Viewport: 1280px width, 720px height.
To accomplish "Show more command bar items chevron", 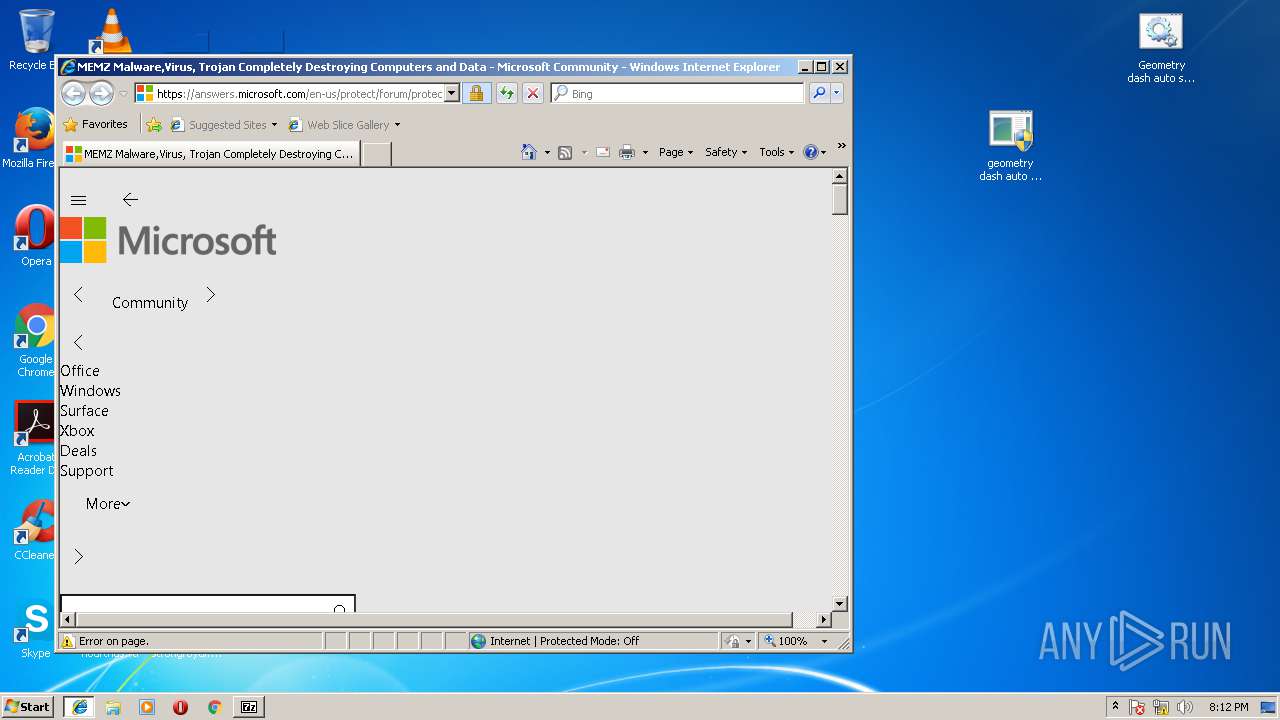I will 841,147.
